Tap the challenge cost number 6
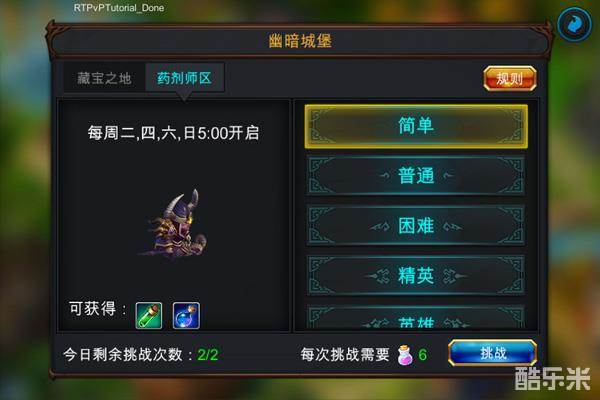 coord(422,355)
